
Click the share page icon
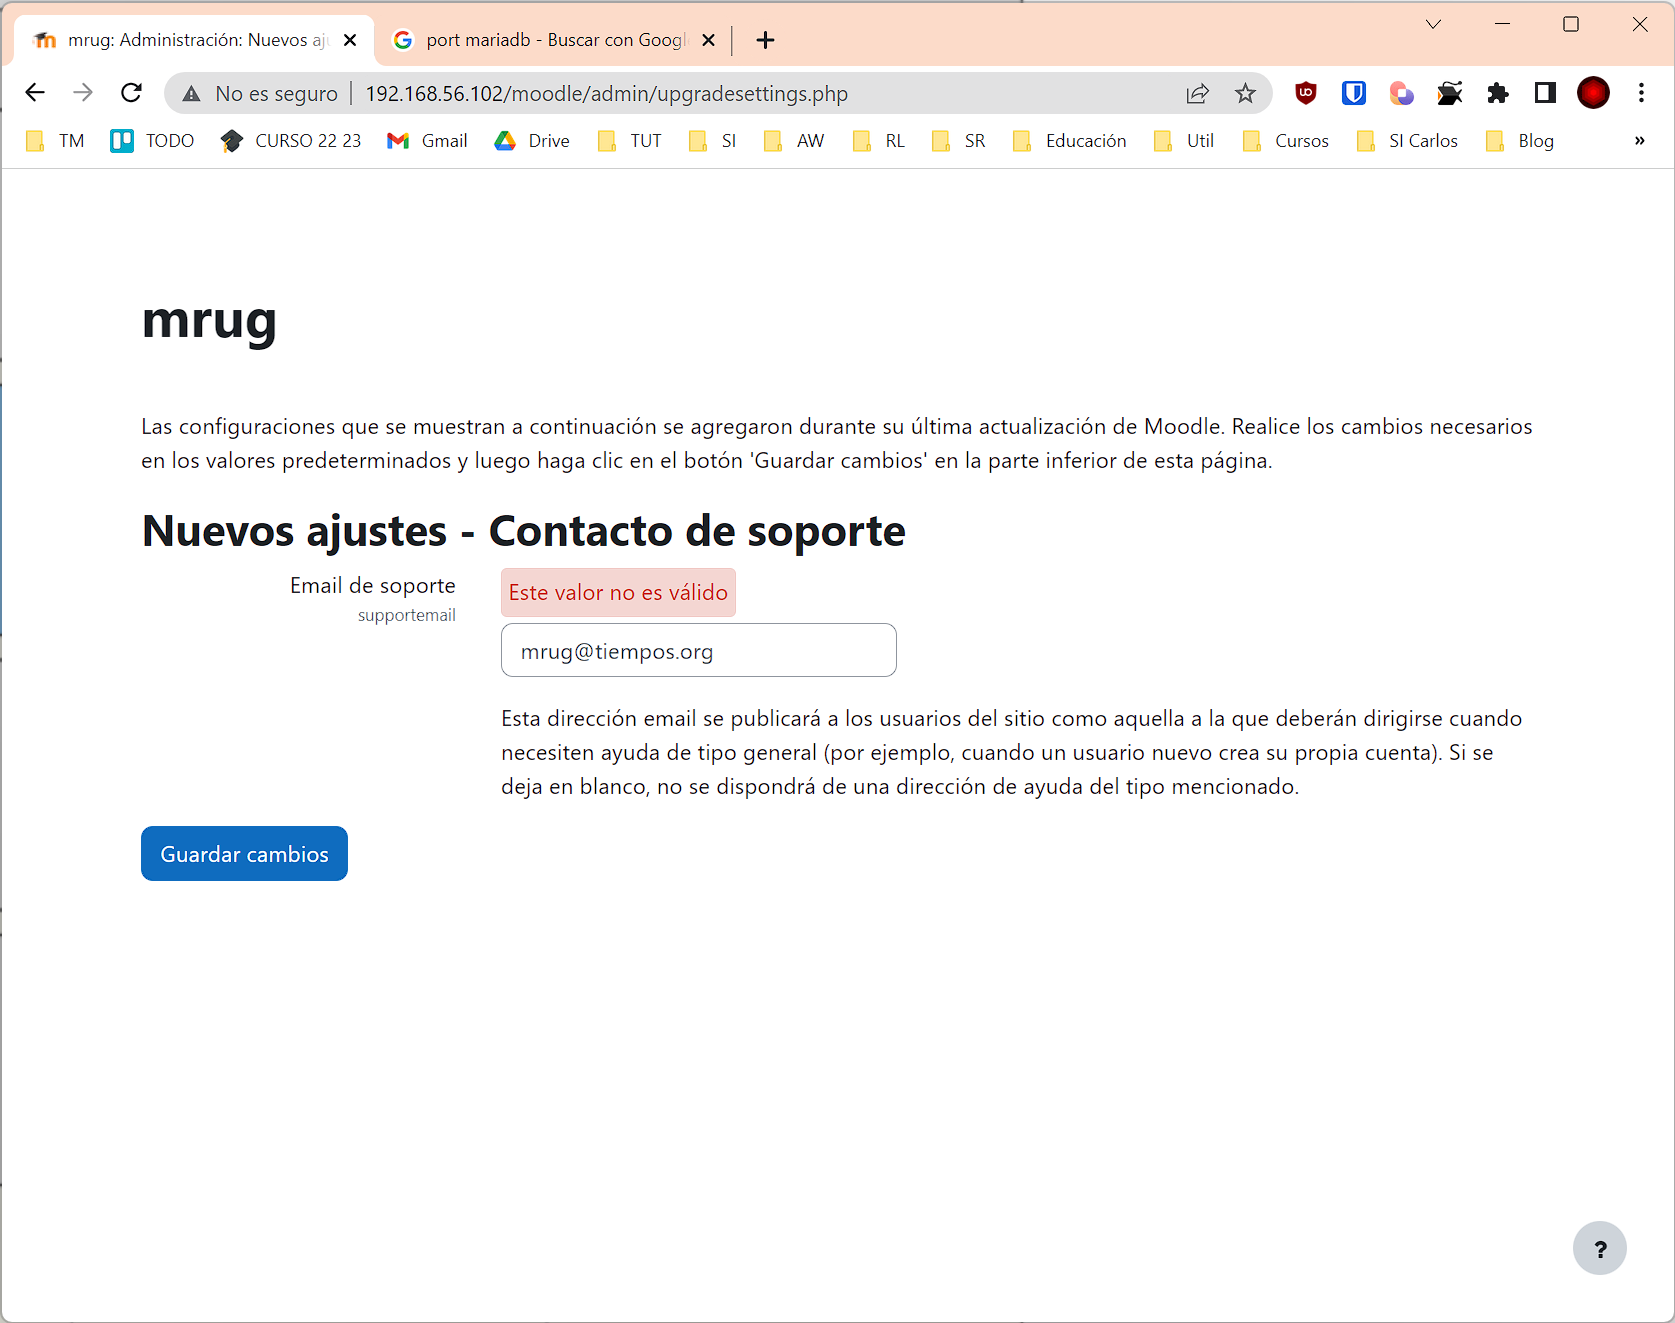[x=1197, y=93]
